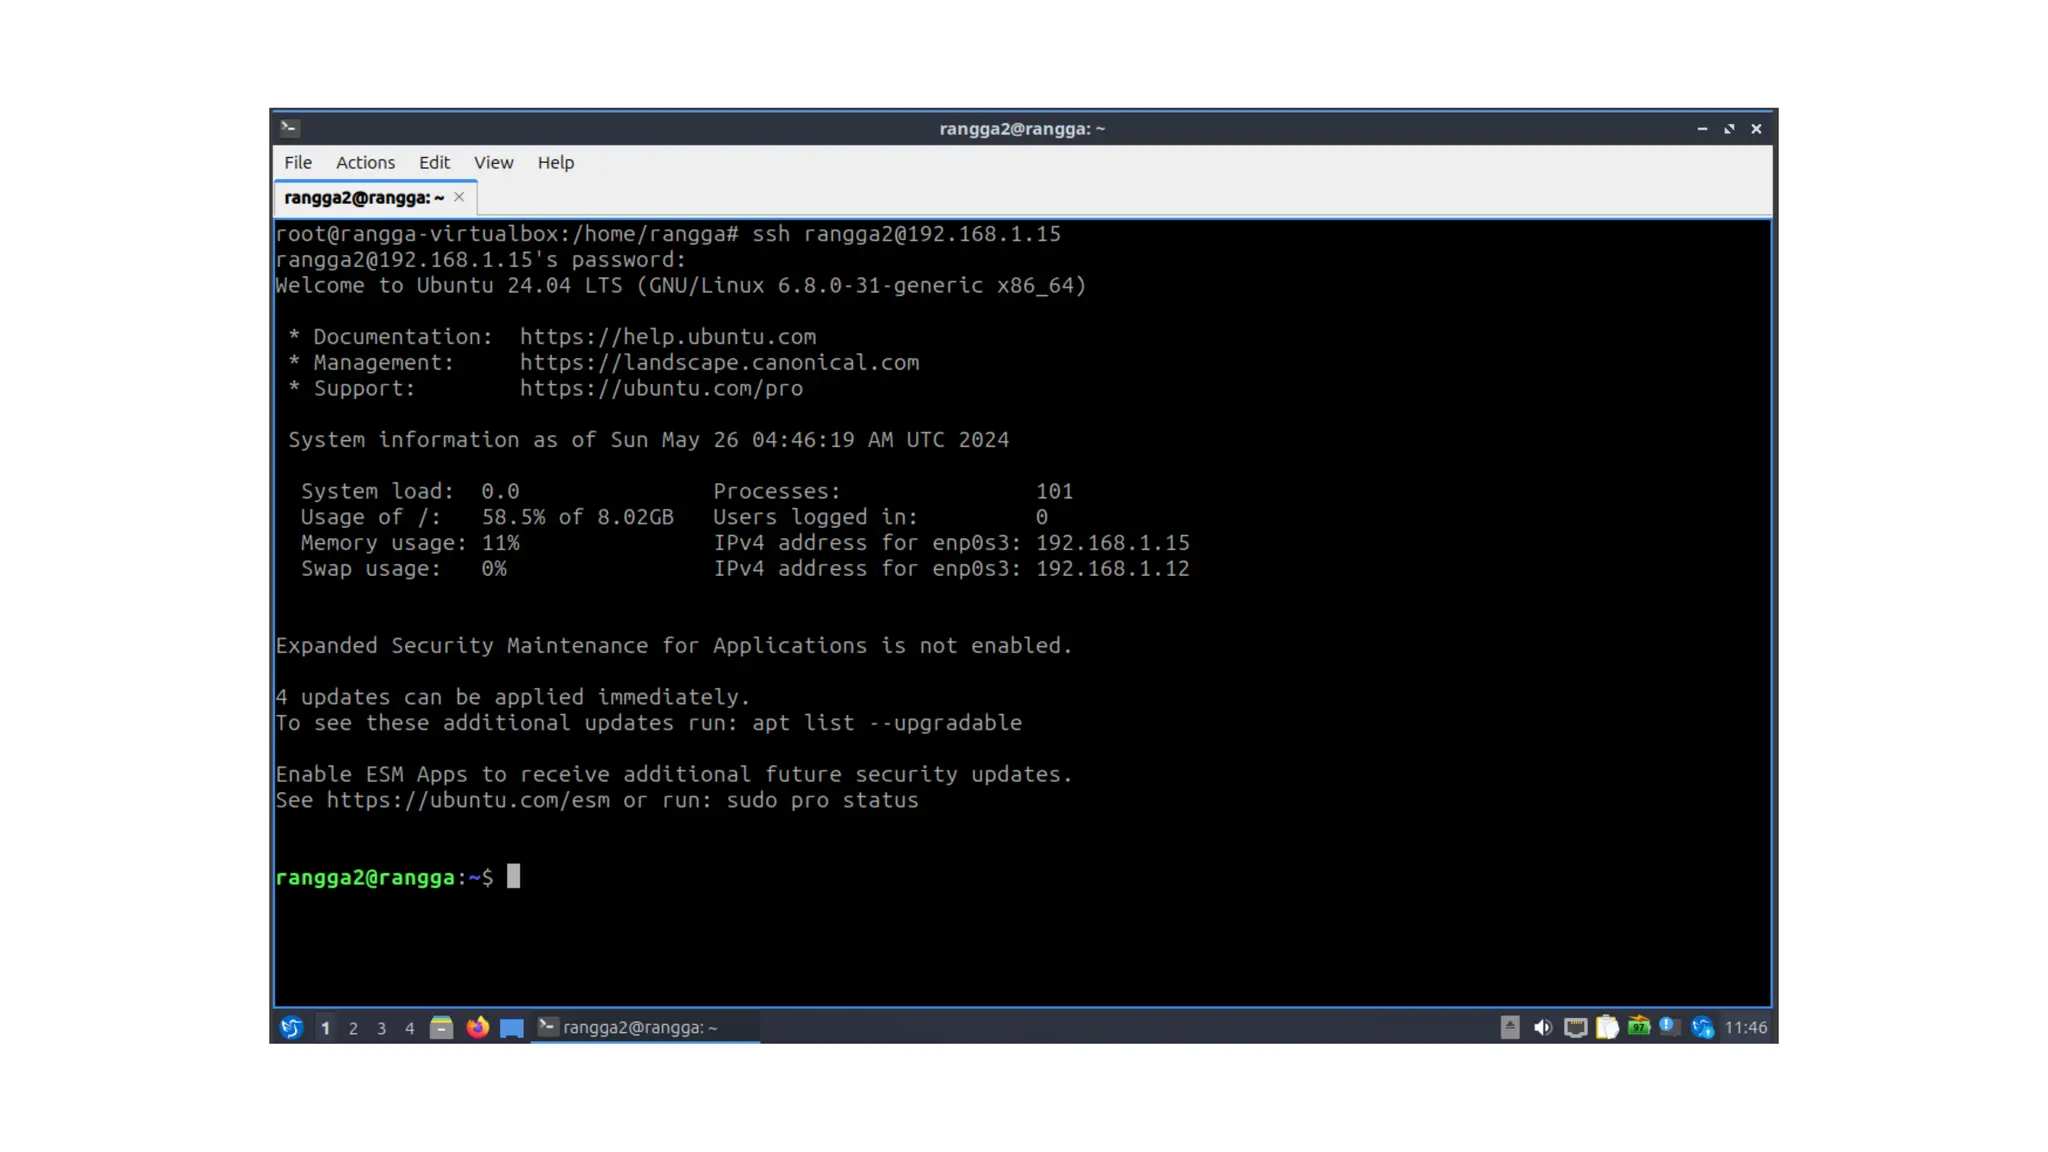2048x1152 pixels.
Task: Launch the file manager from panel
Action: coord(441,1027)
